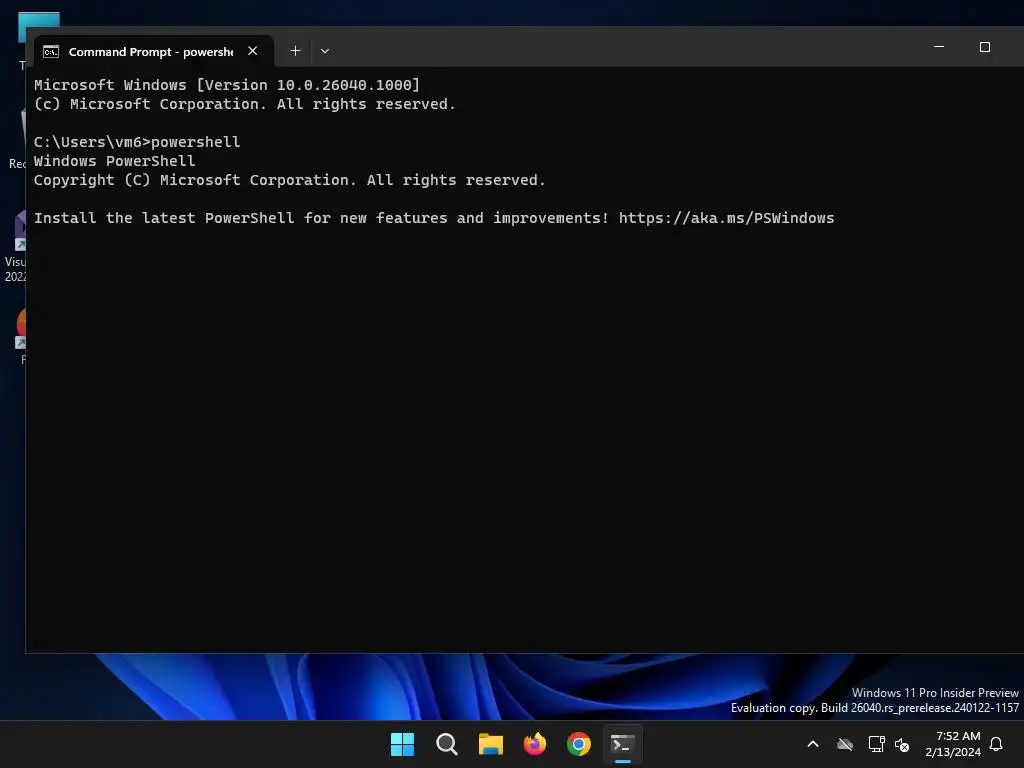The image size is (1024, 768).
Task: Launch Google Chrome from taskbar
Action: pos(579,744)
